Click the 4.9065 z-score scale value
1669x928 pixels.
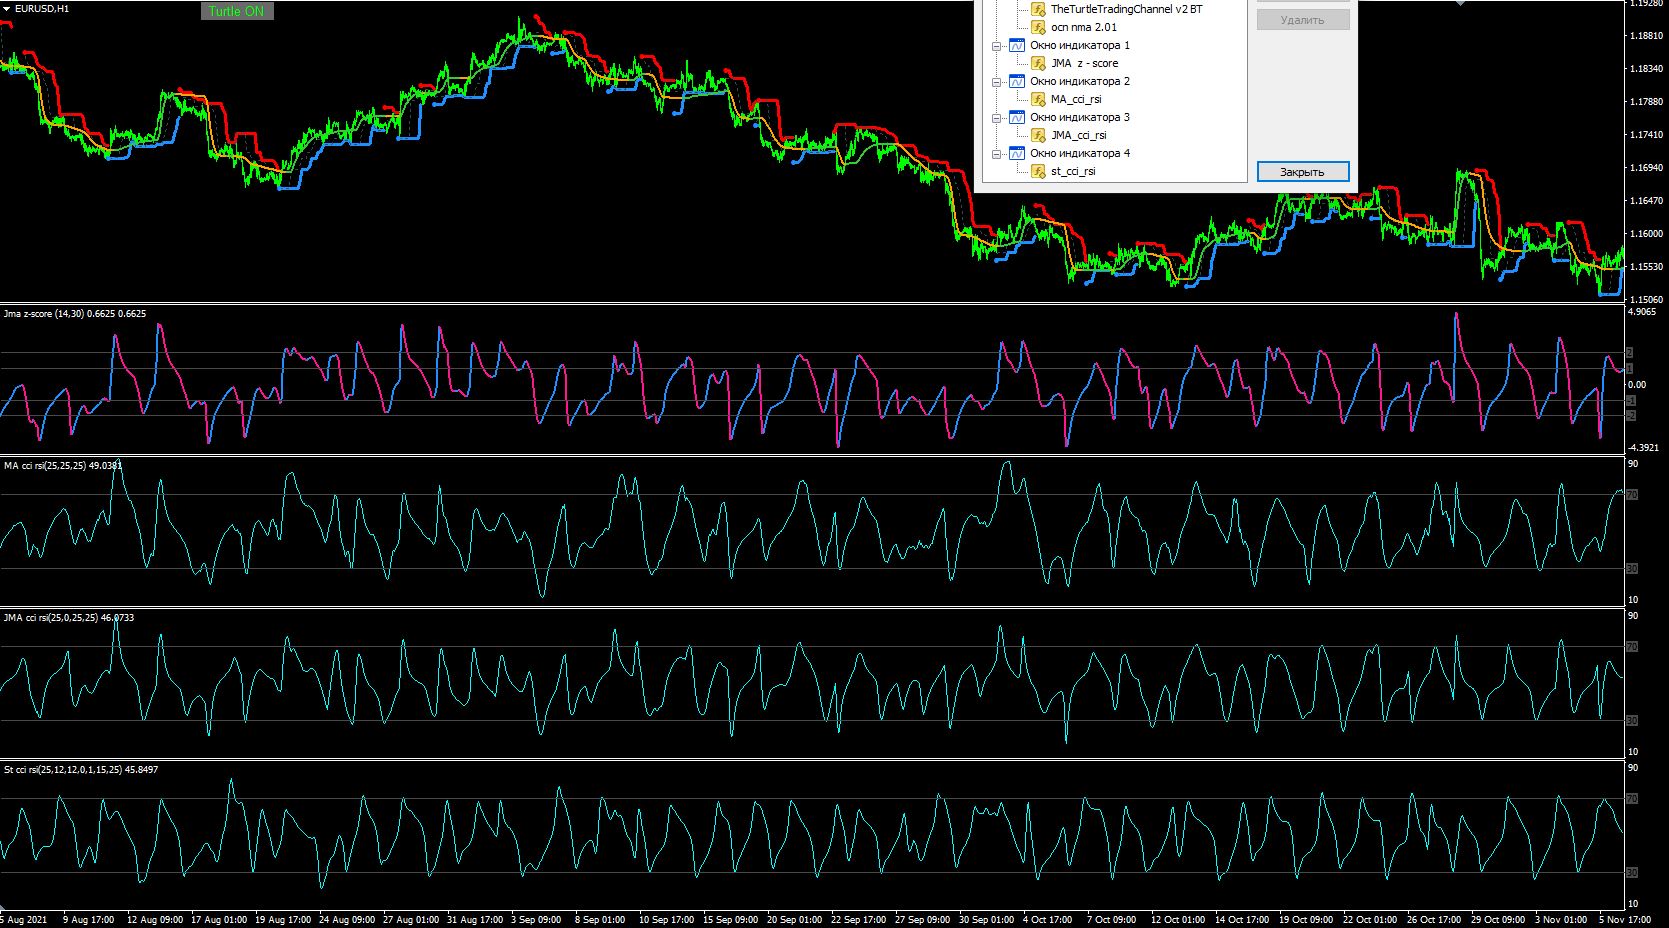pos(1642,312)
